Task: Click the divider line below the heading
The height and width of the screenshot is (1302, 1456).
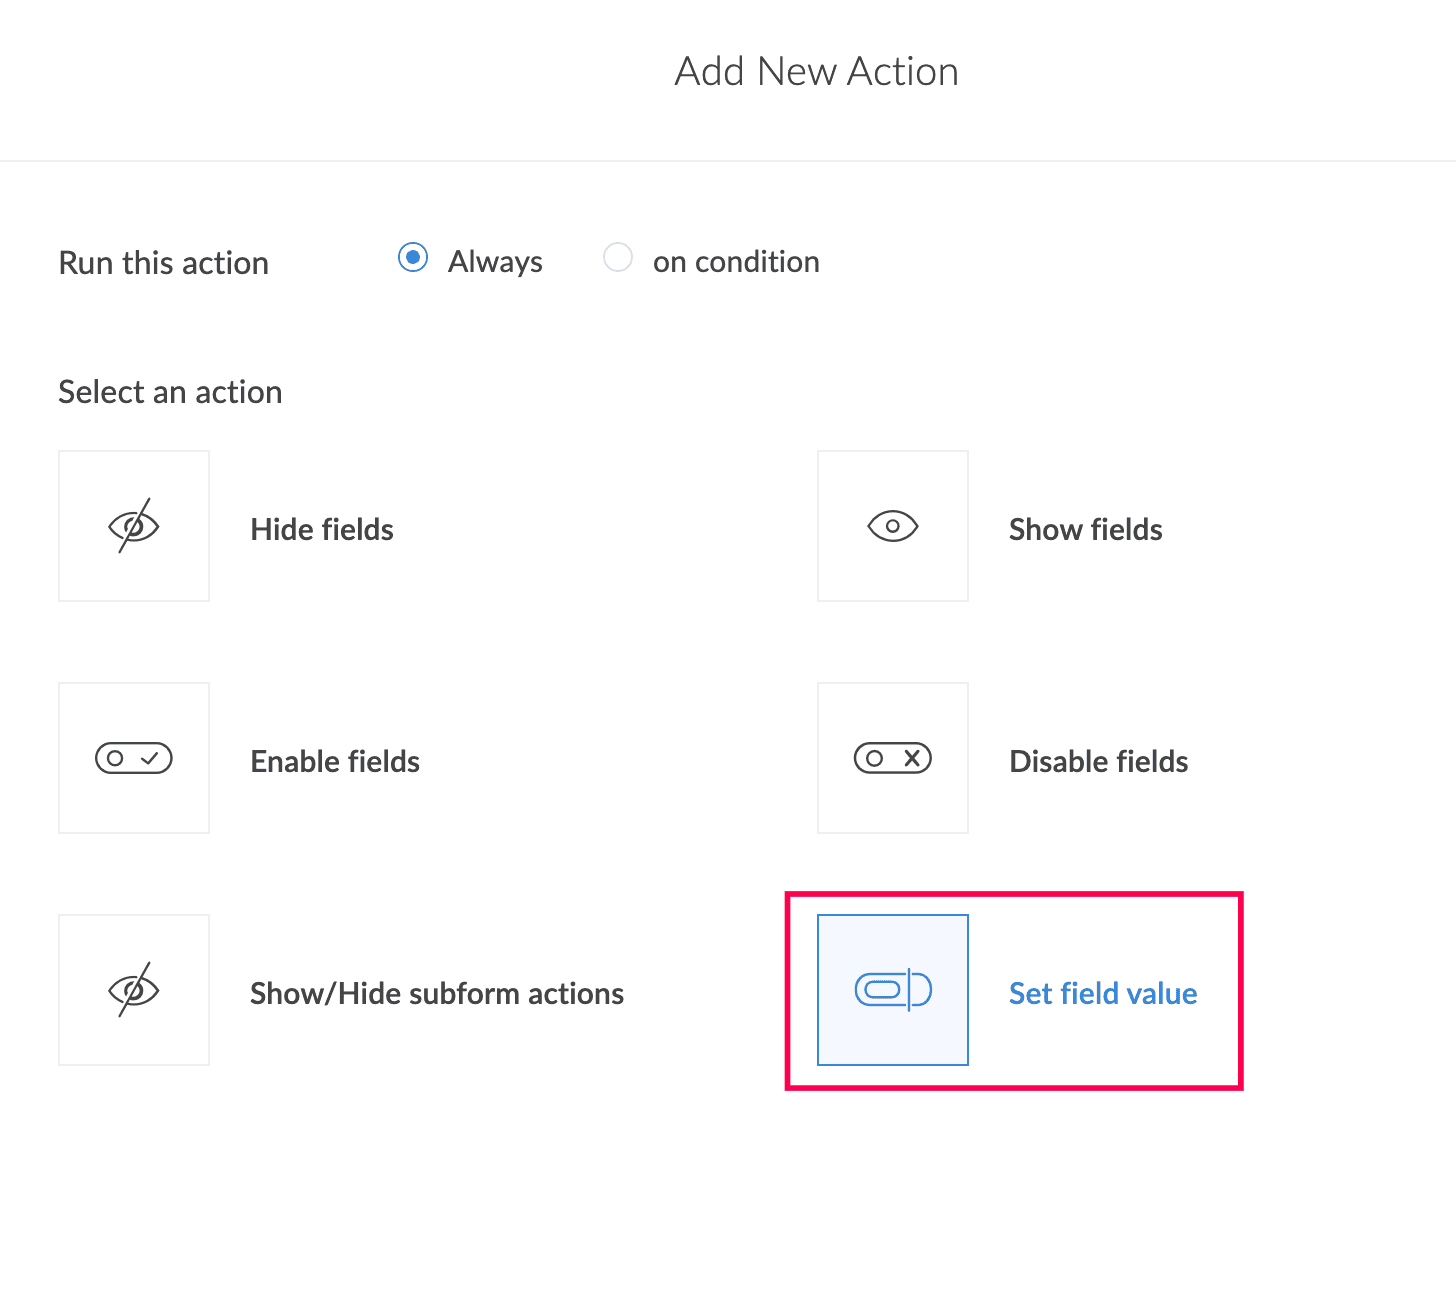Action: 728,160
